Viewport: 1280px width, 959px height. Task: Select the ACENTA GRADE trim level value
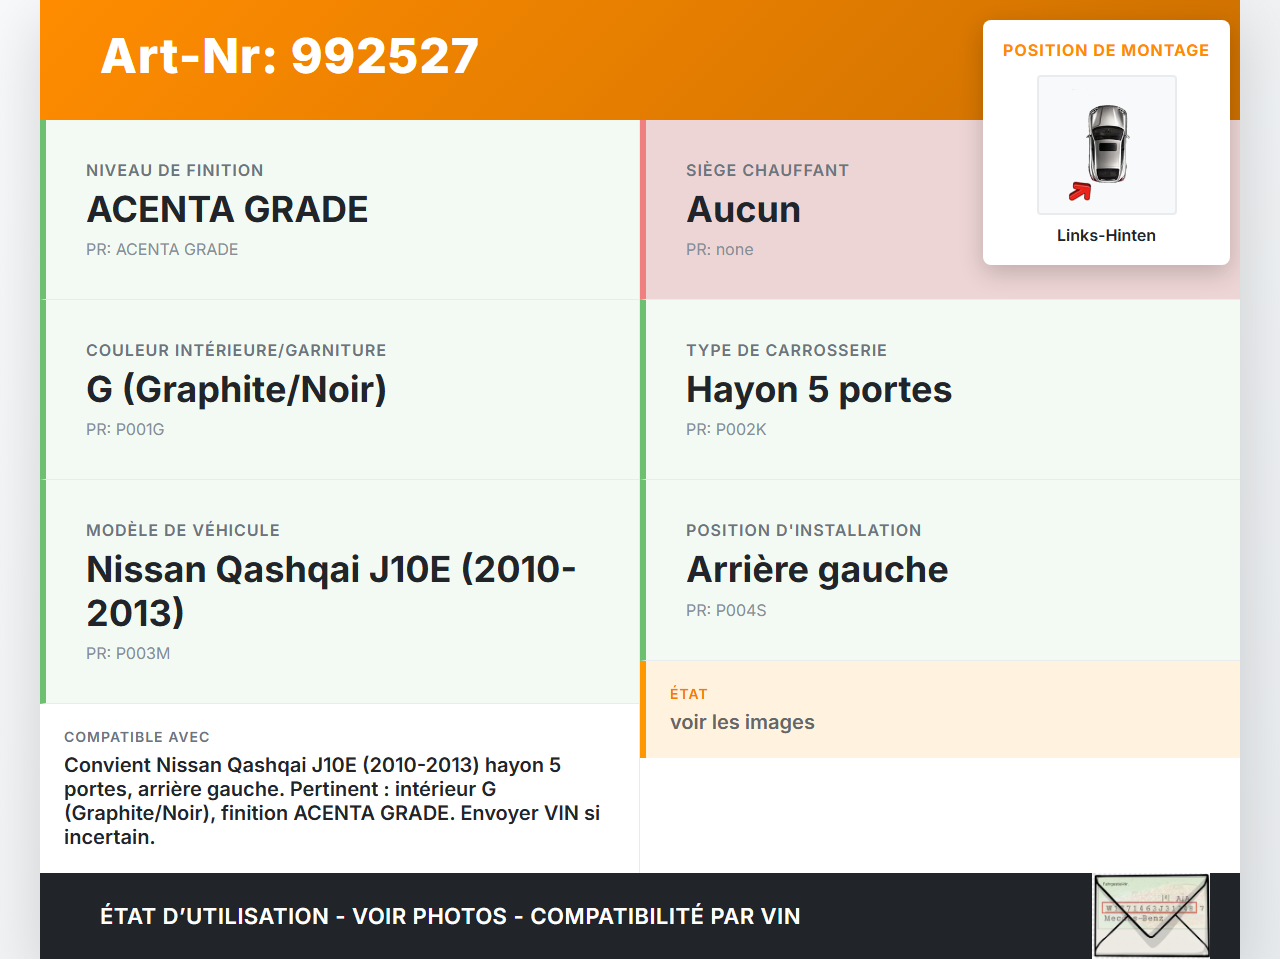coord(227,209)
